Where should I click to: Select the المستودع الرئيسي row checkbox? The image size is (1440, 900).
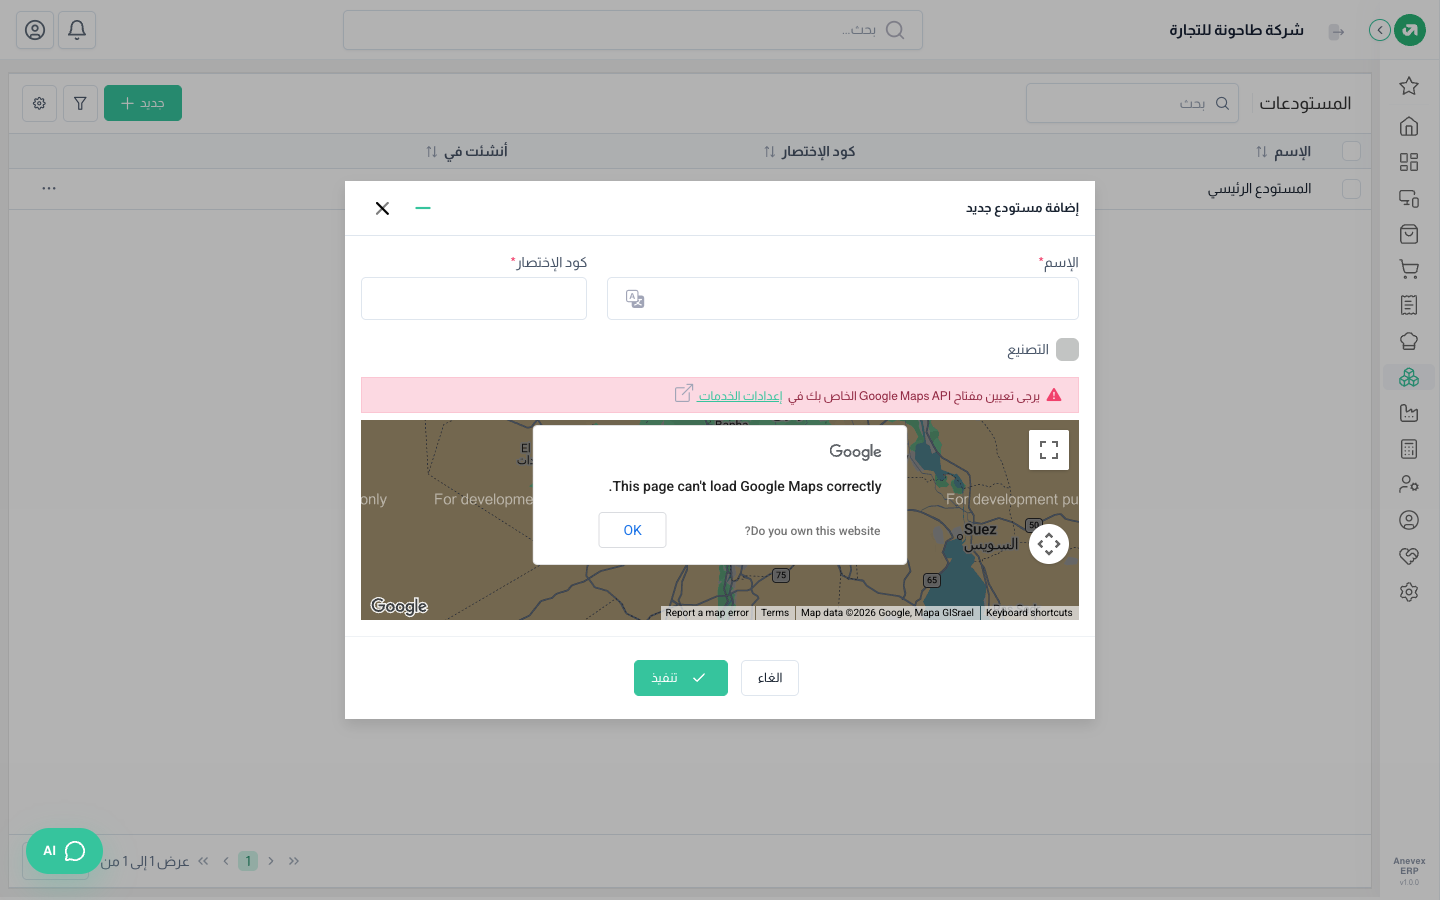pos(1351,189)
